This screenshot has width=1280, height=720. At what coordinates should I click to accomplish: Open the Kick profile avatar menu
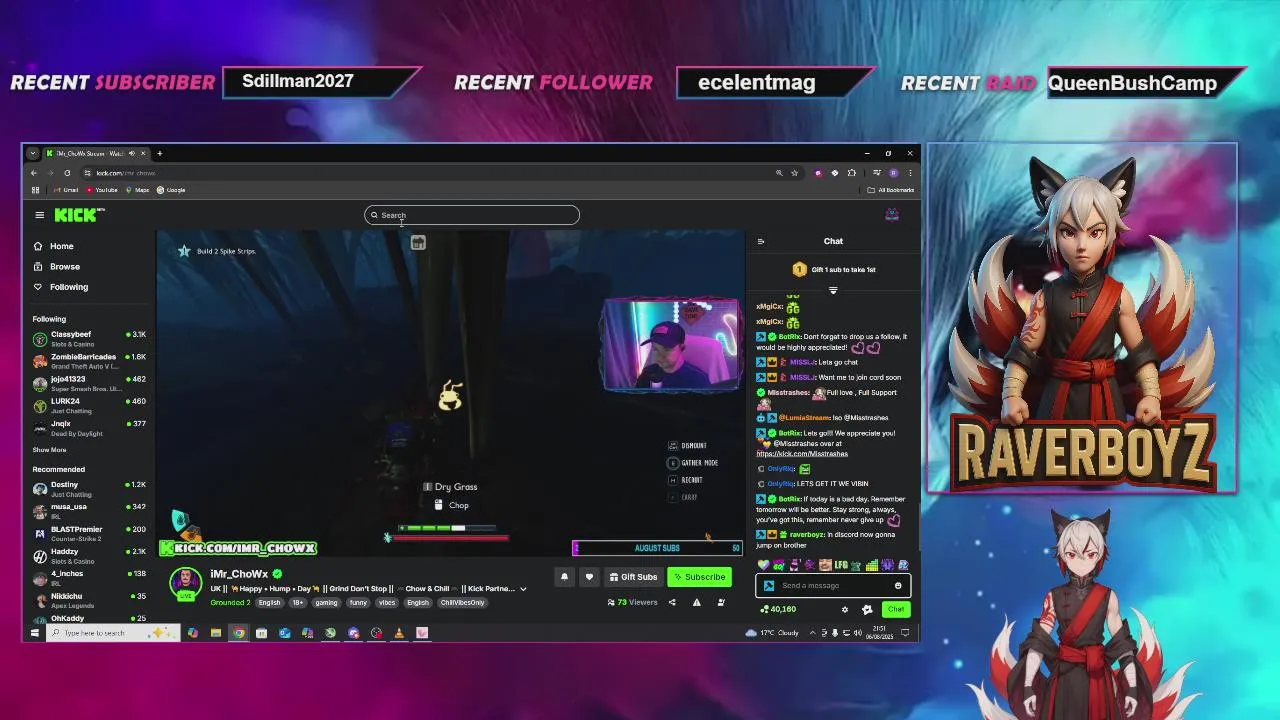892,215
